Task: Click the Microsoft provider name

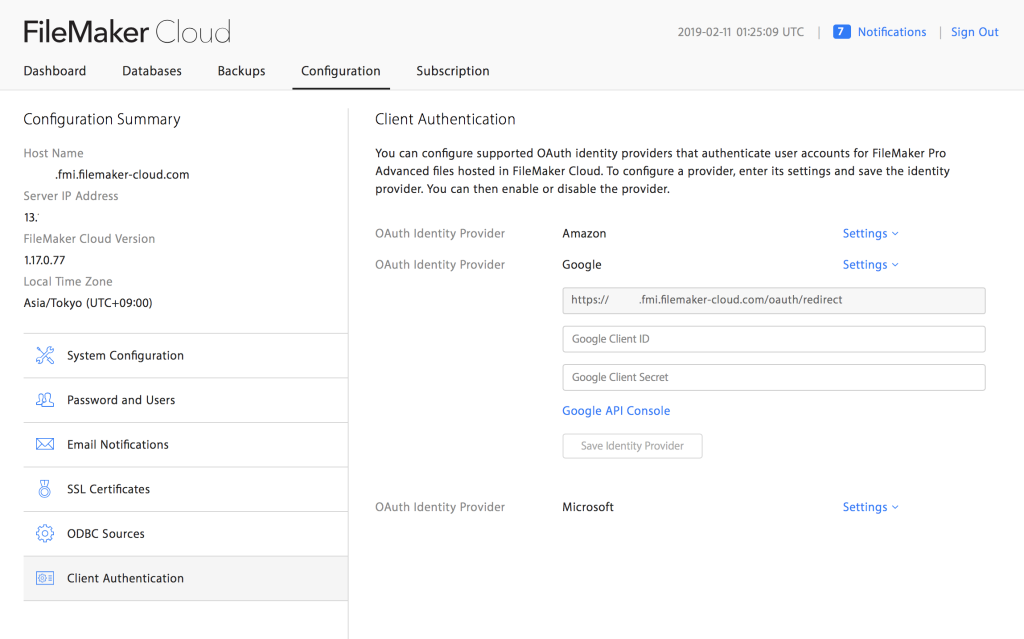Action: (x=588, y=507)
